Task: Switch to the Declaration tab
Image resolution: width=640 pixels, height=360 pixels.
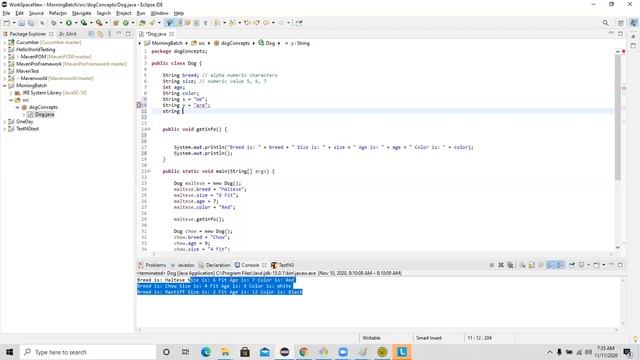Action: (x=214, y=265)
